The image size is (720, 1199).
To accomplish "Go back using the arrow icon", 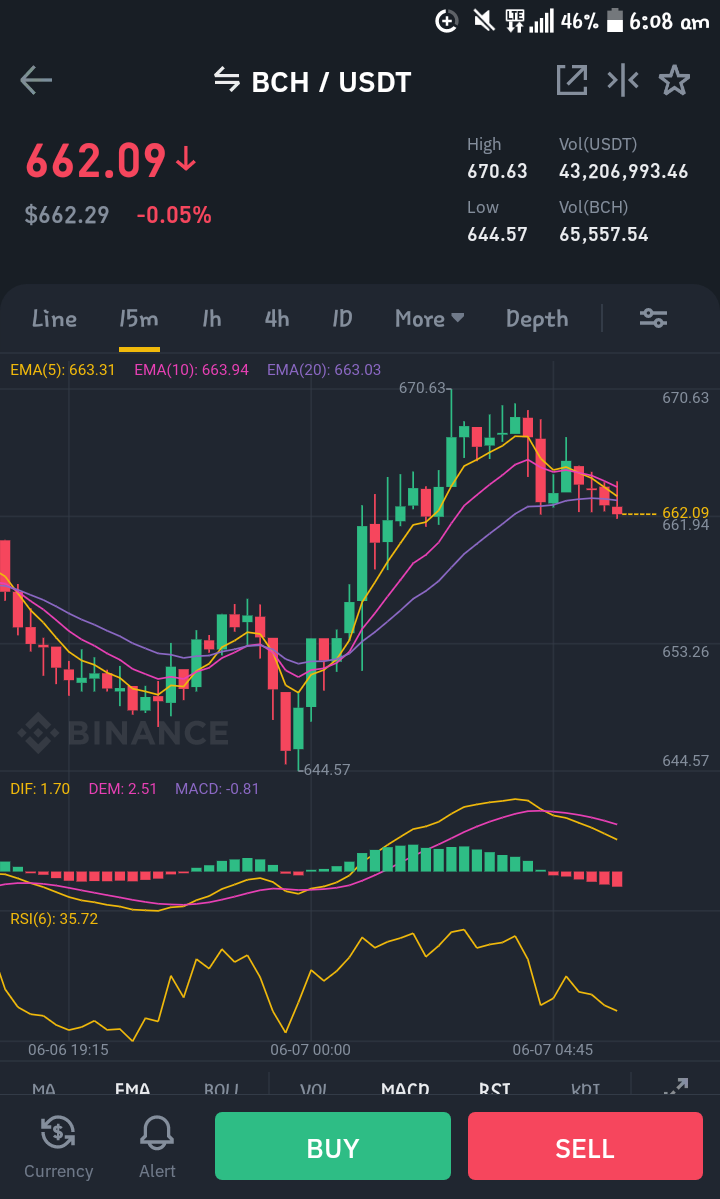I will [x=35, y=80].
